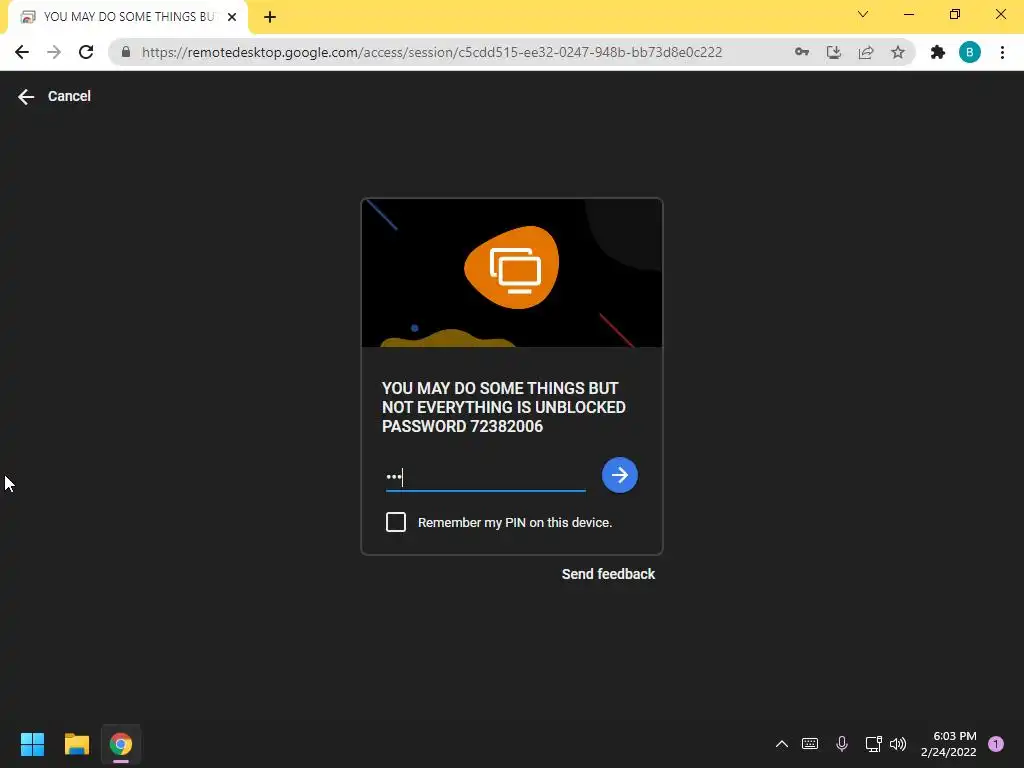
Task: Open touch keyboard tray icon
Action: pos(810,744)
